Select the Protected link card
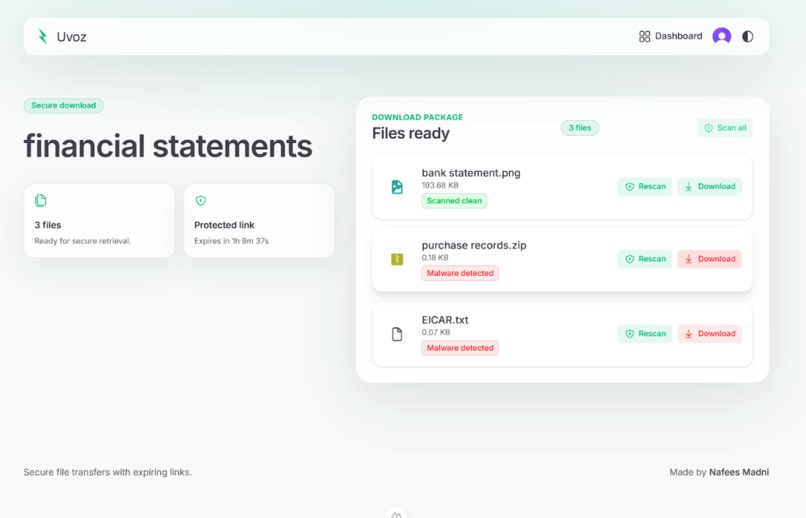 click(259, 220)
